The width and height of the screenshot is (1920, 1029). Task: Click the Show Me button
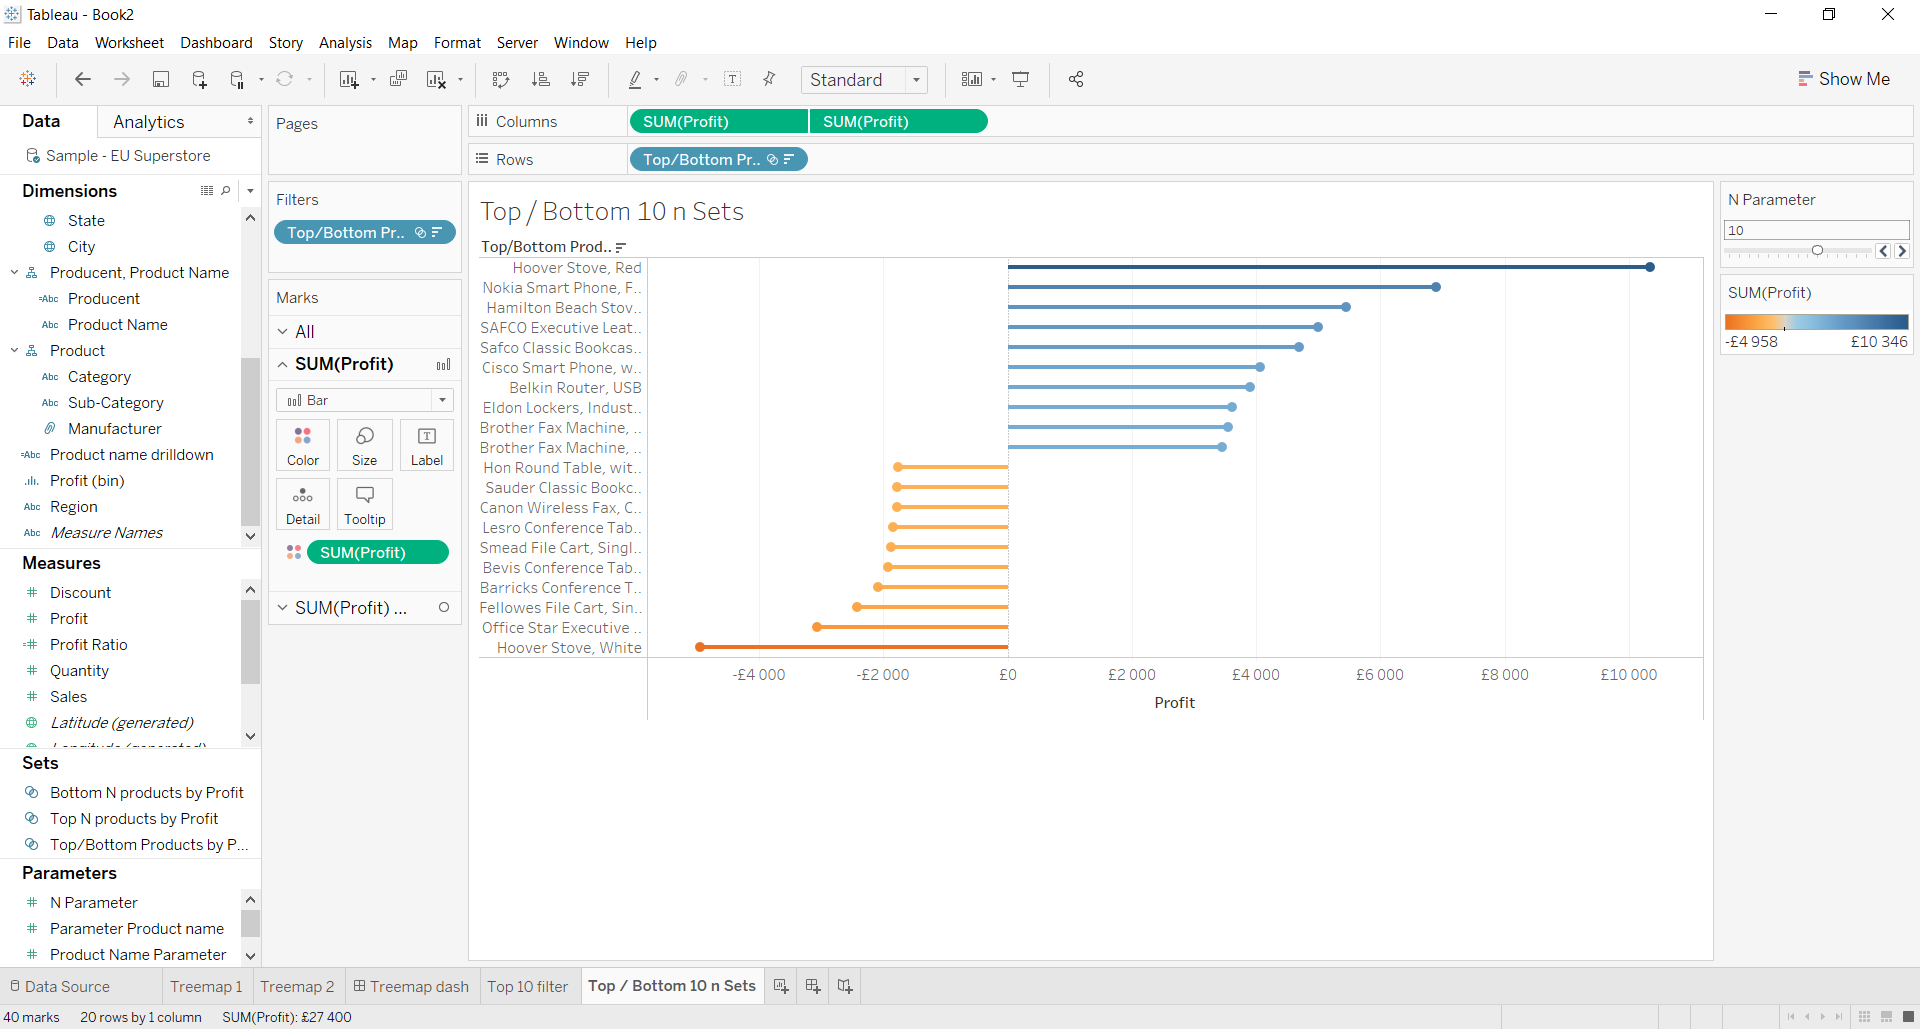pos(1843,79)
